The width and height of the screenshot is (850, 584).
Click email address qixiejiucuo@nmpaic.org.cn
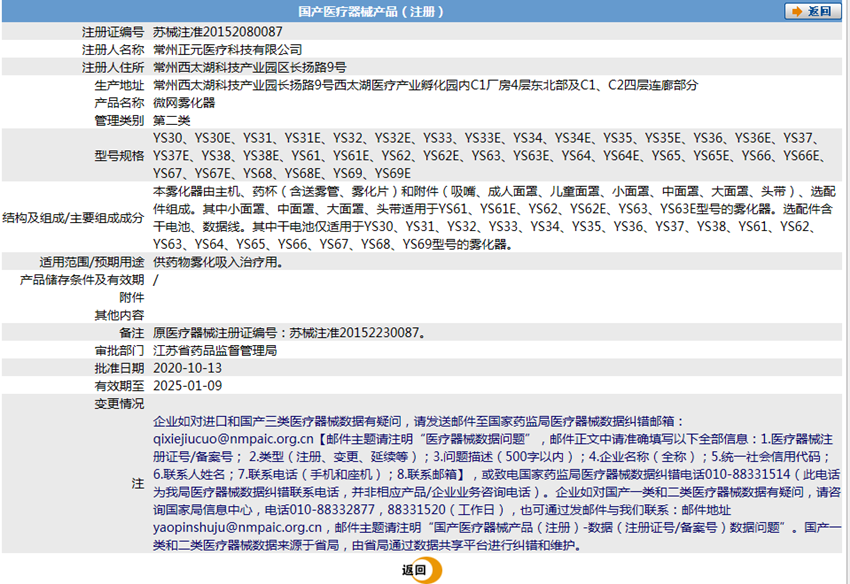tap(233, 439)
